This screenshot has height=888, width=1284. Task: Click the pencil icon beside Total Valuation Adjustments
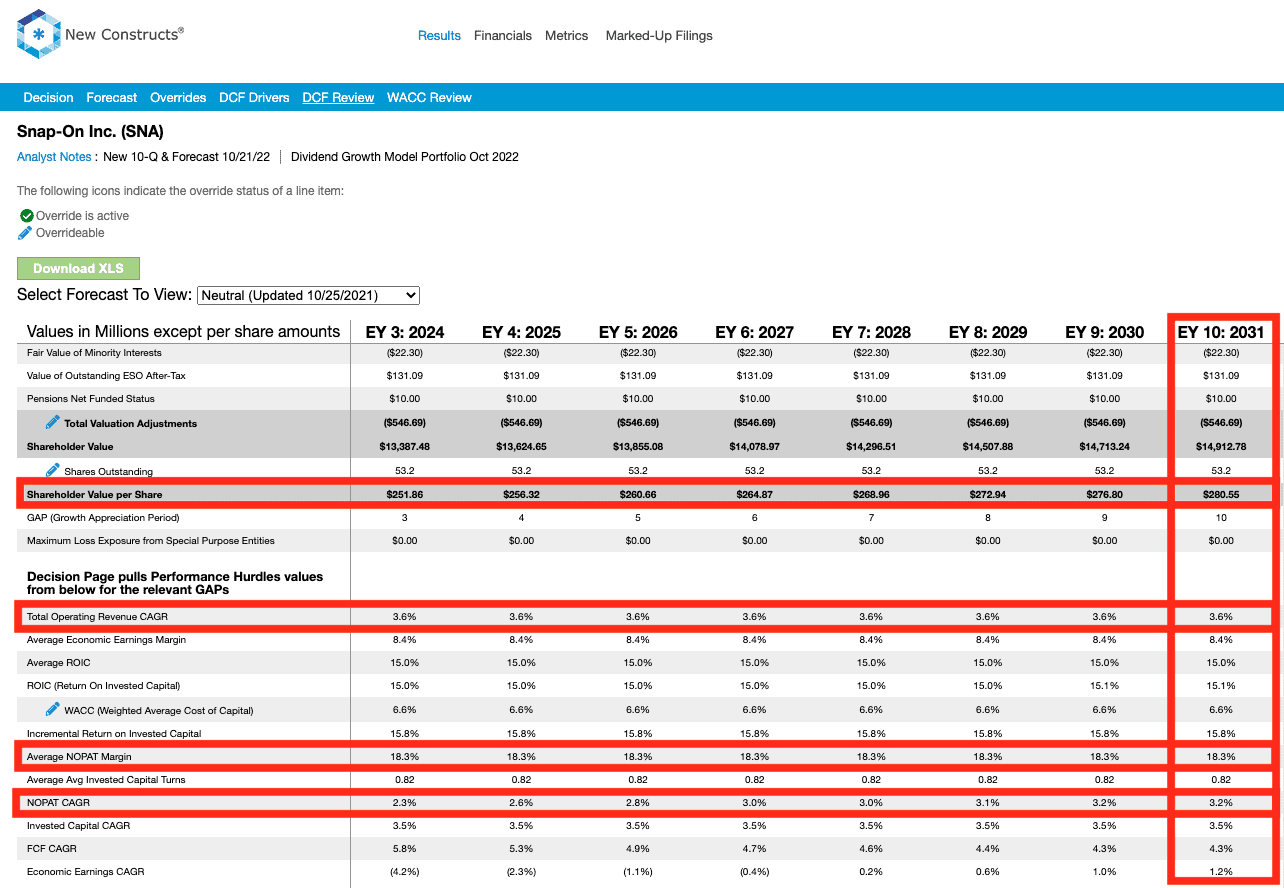coord(52,422)
